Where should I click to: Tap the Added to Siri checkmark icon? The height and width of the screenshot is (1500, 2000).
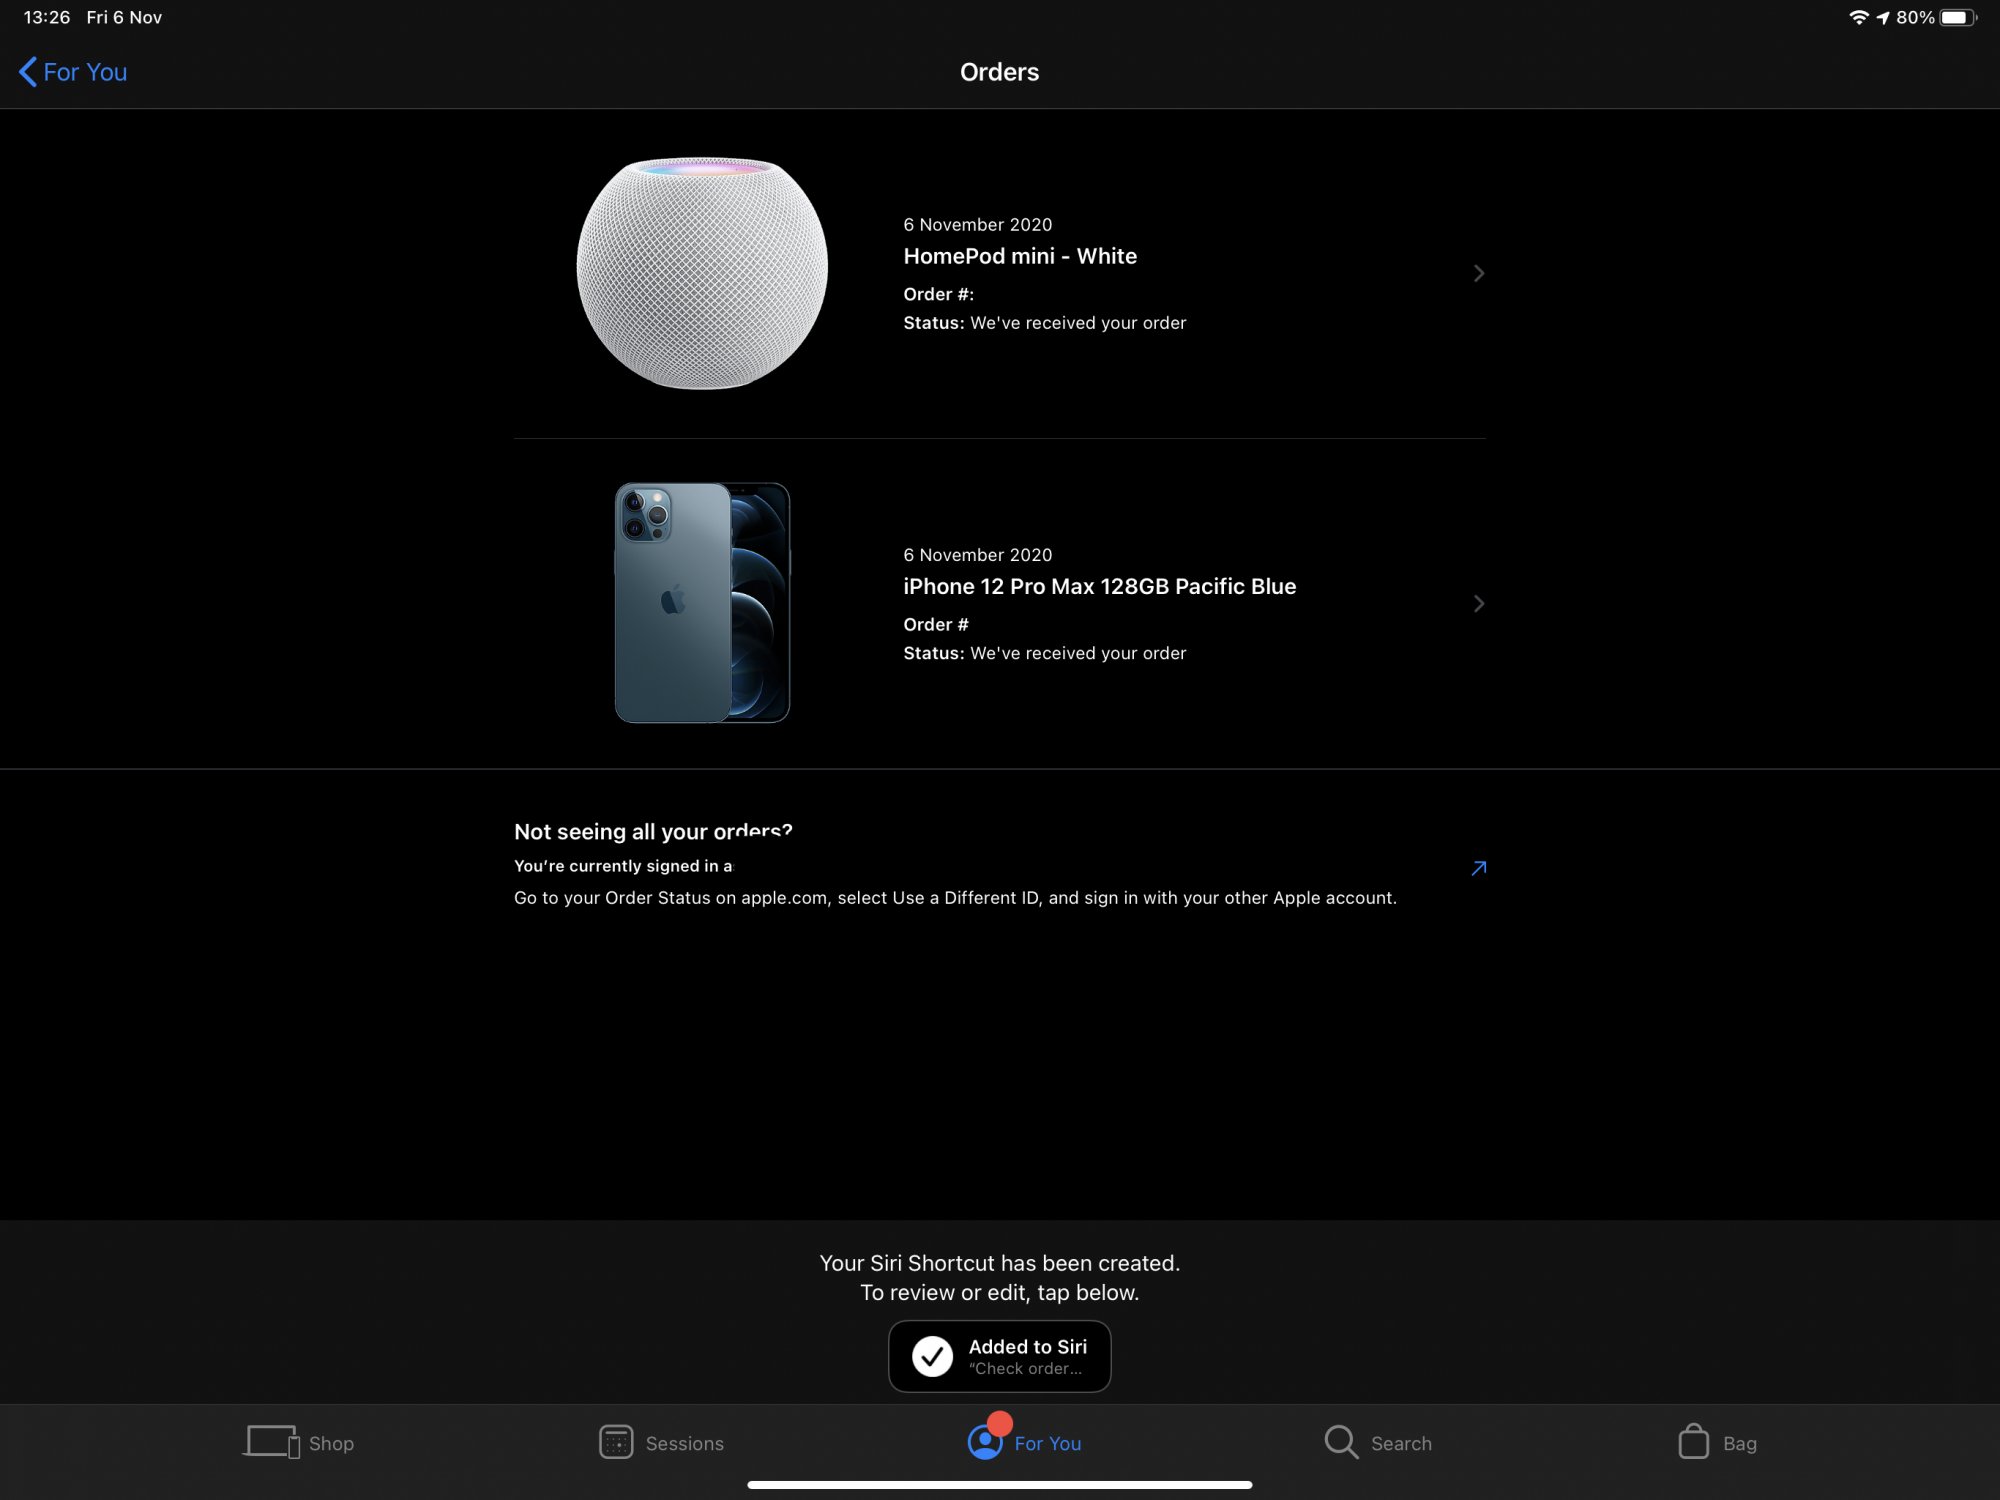(932, 1356)
